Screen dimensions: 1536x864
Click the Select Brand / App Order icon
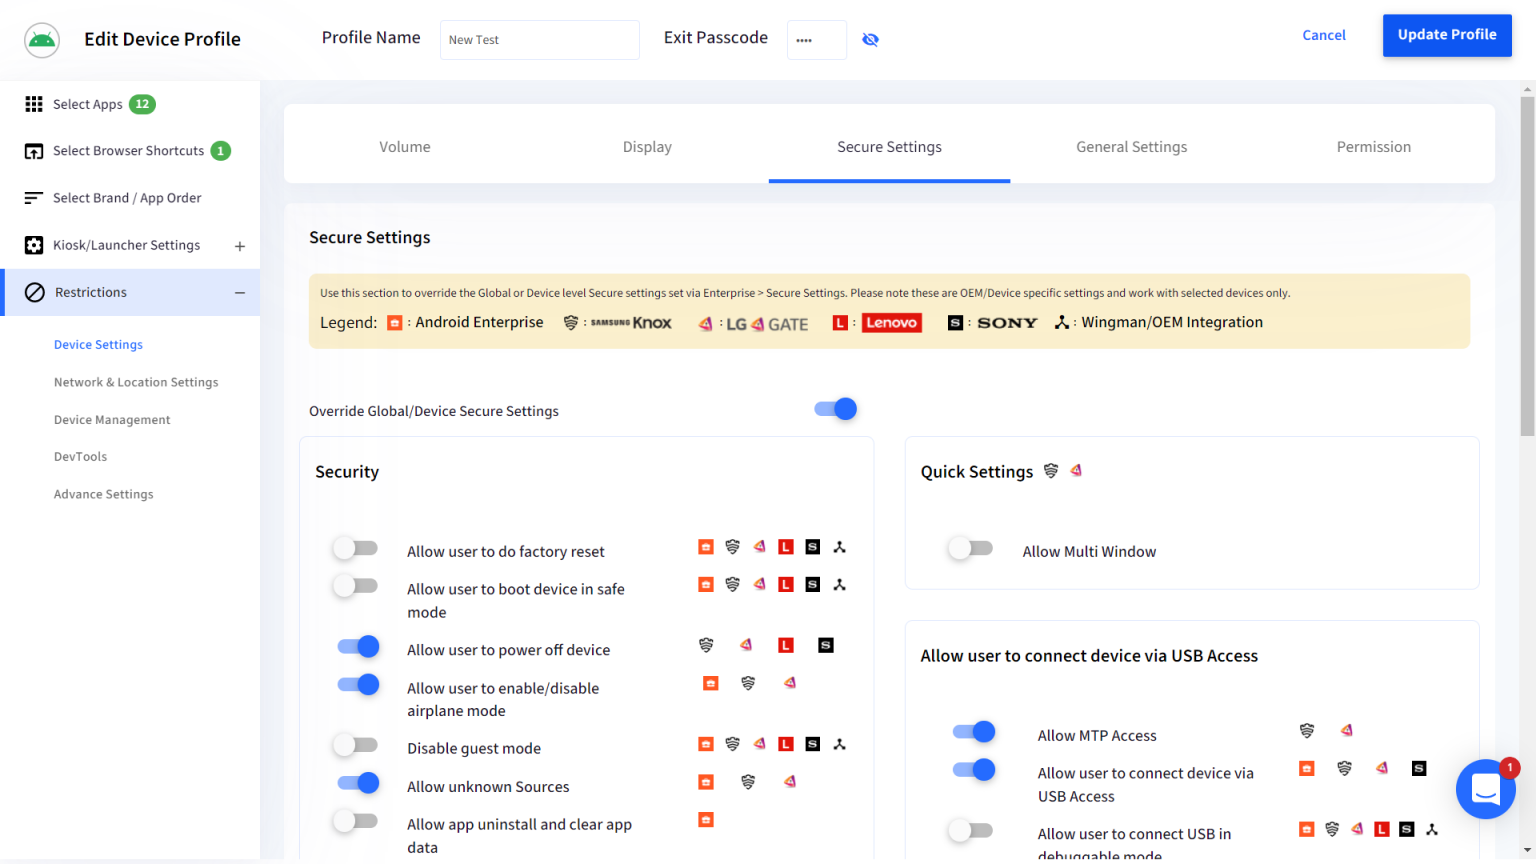(x=34, y=198)
